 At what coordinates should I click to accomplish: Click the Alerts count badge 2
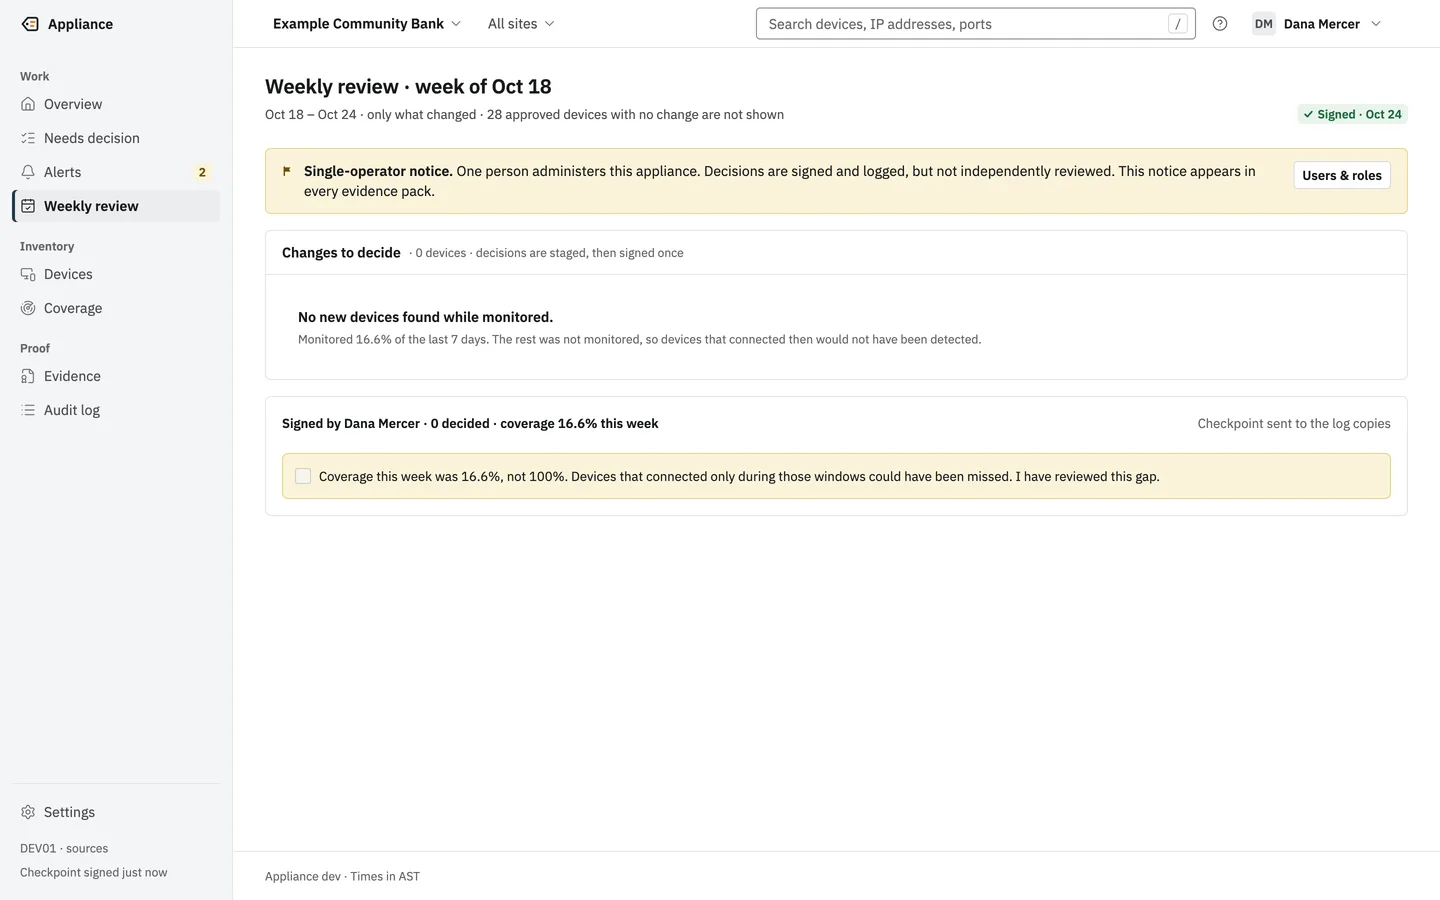point(202,172)
